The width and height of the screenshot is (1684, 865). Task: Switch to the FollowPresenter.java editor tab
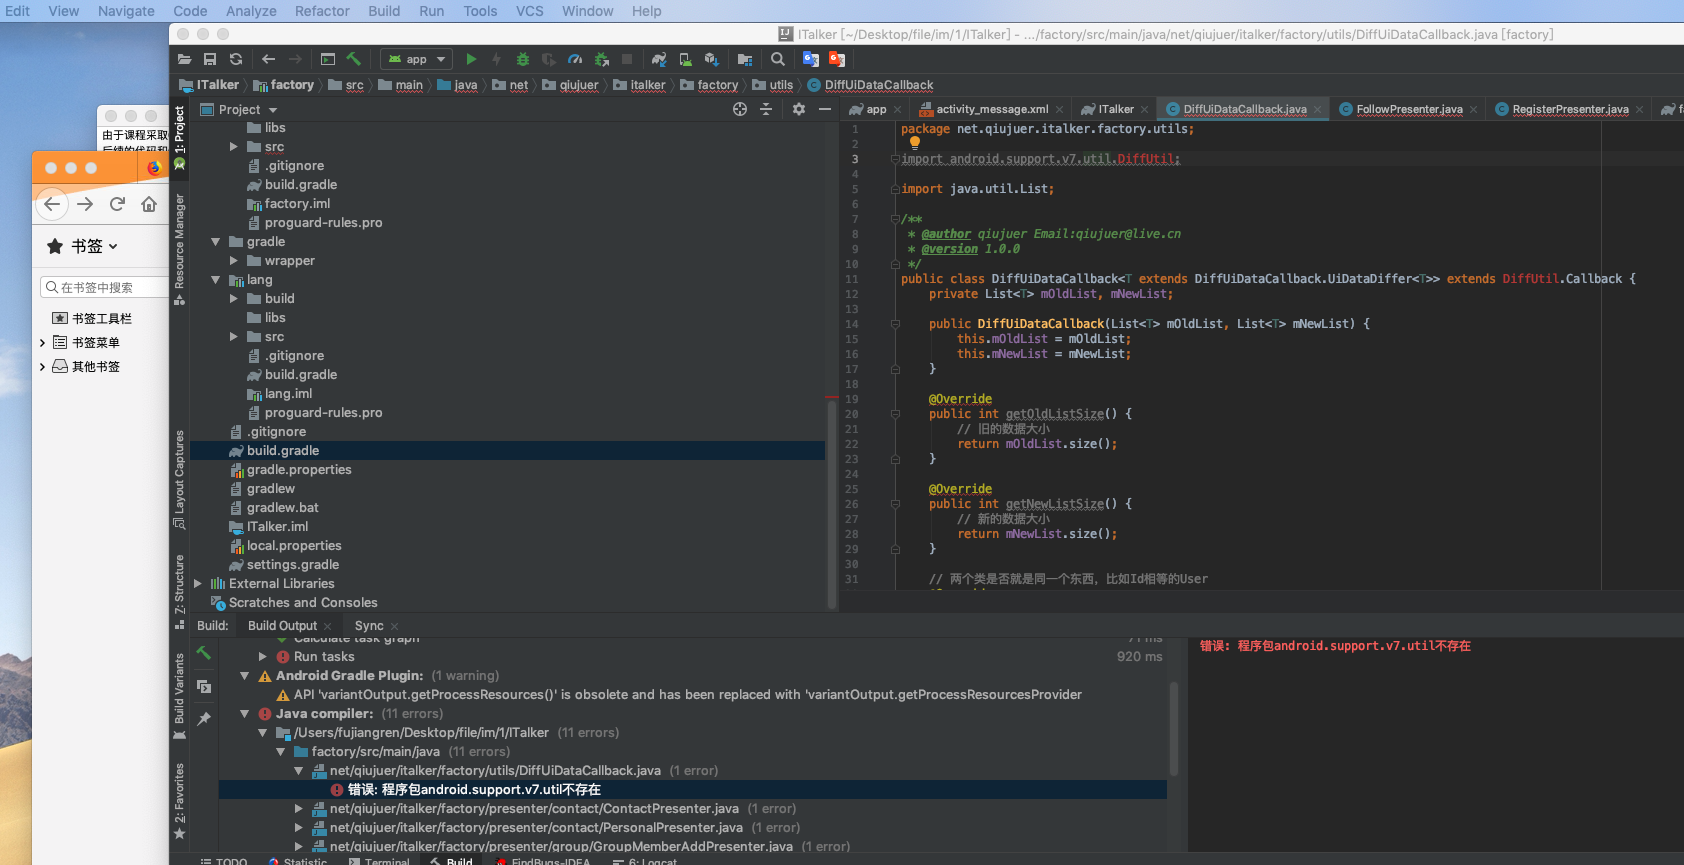point(1408,109)
